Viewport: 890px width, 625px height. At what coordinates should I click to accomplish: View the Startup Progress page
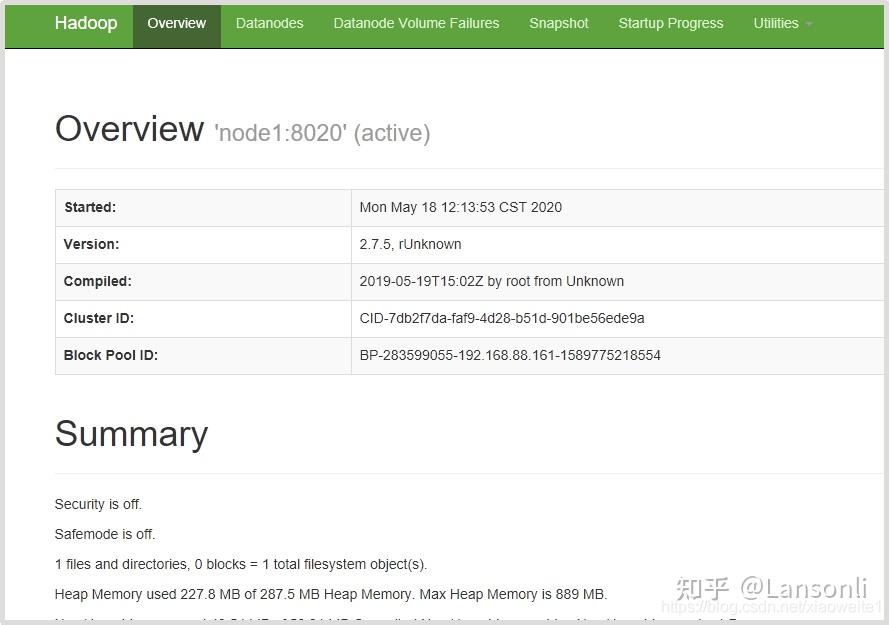click(671, 23)
